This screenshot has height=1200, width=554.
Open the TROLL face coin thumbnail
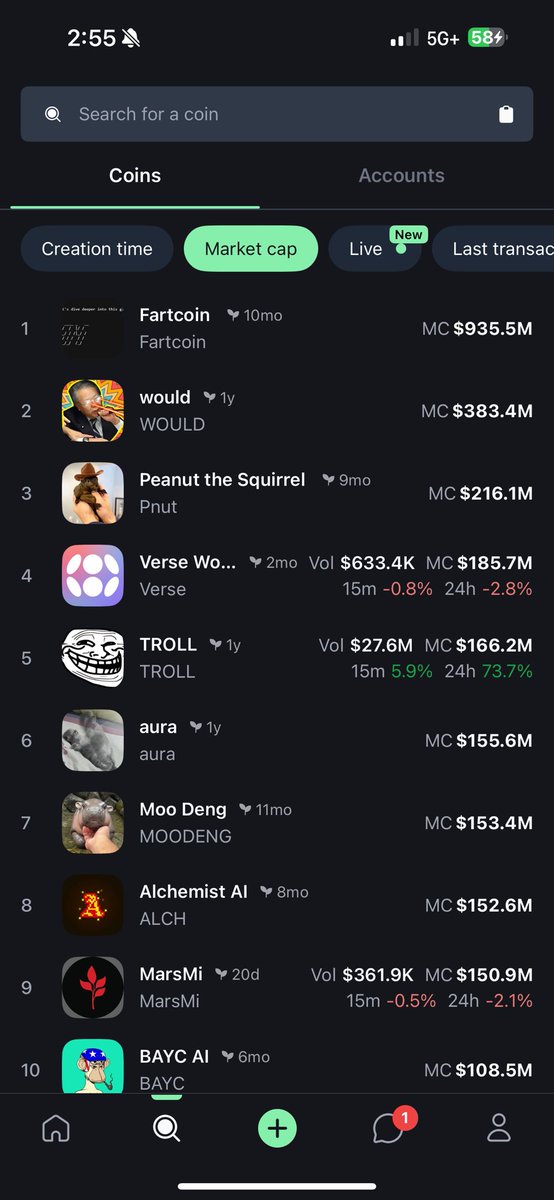click(x=93, y=658)
